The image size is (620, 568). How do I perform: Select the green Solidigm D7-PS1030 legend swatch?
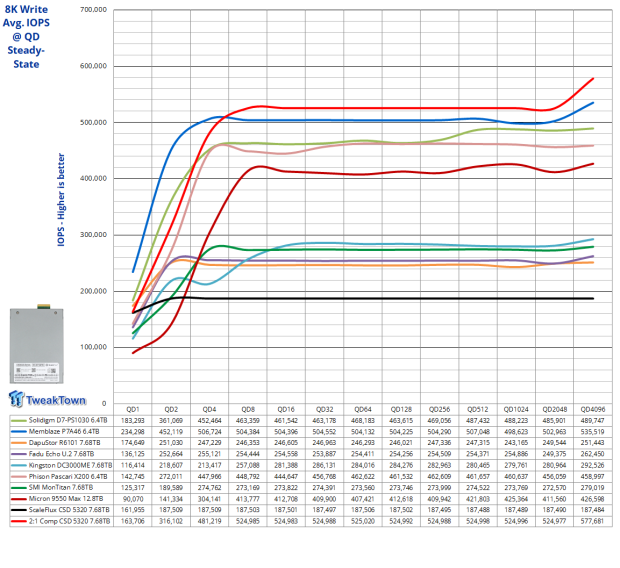19,420
